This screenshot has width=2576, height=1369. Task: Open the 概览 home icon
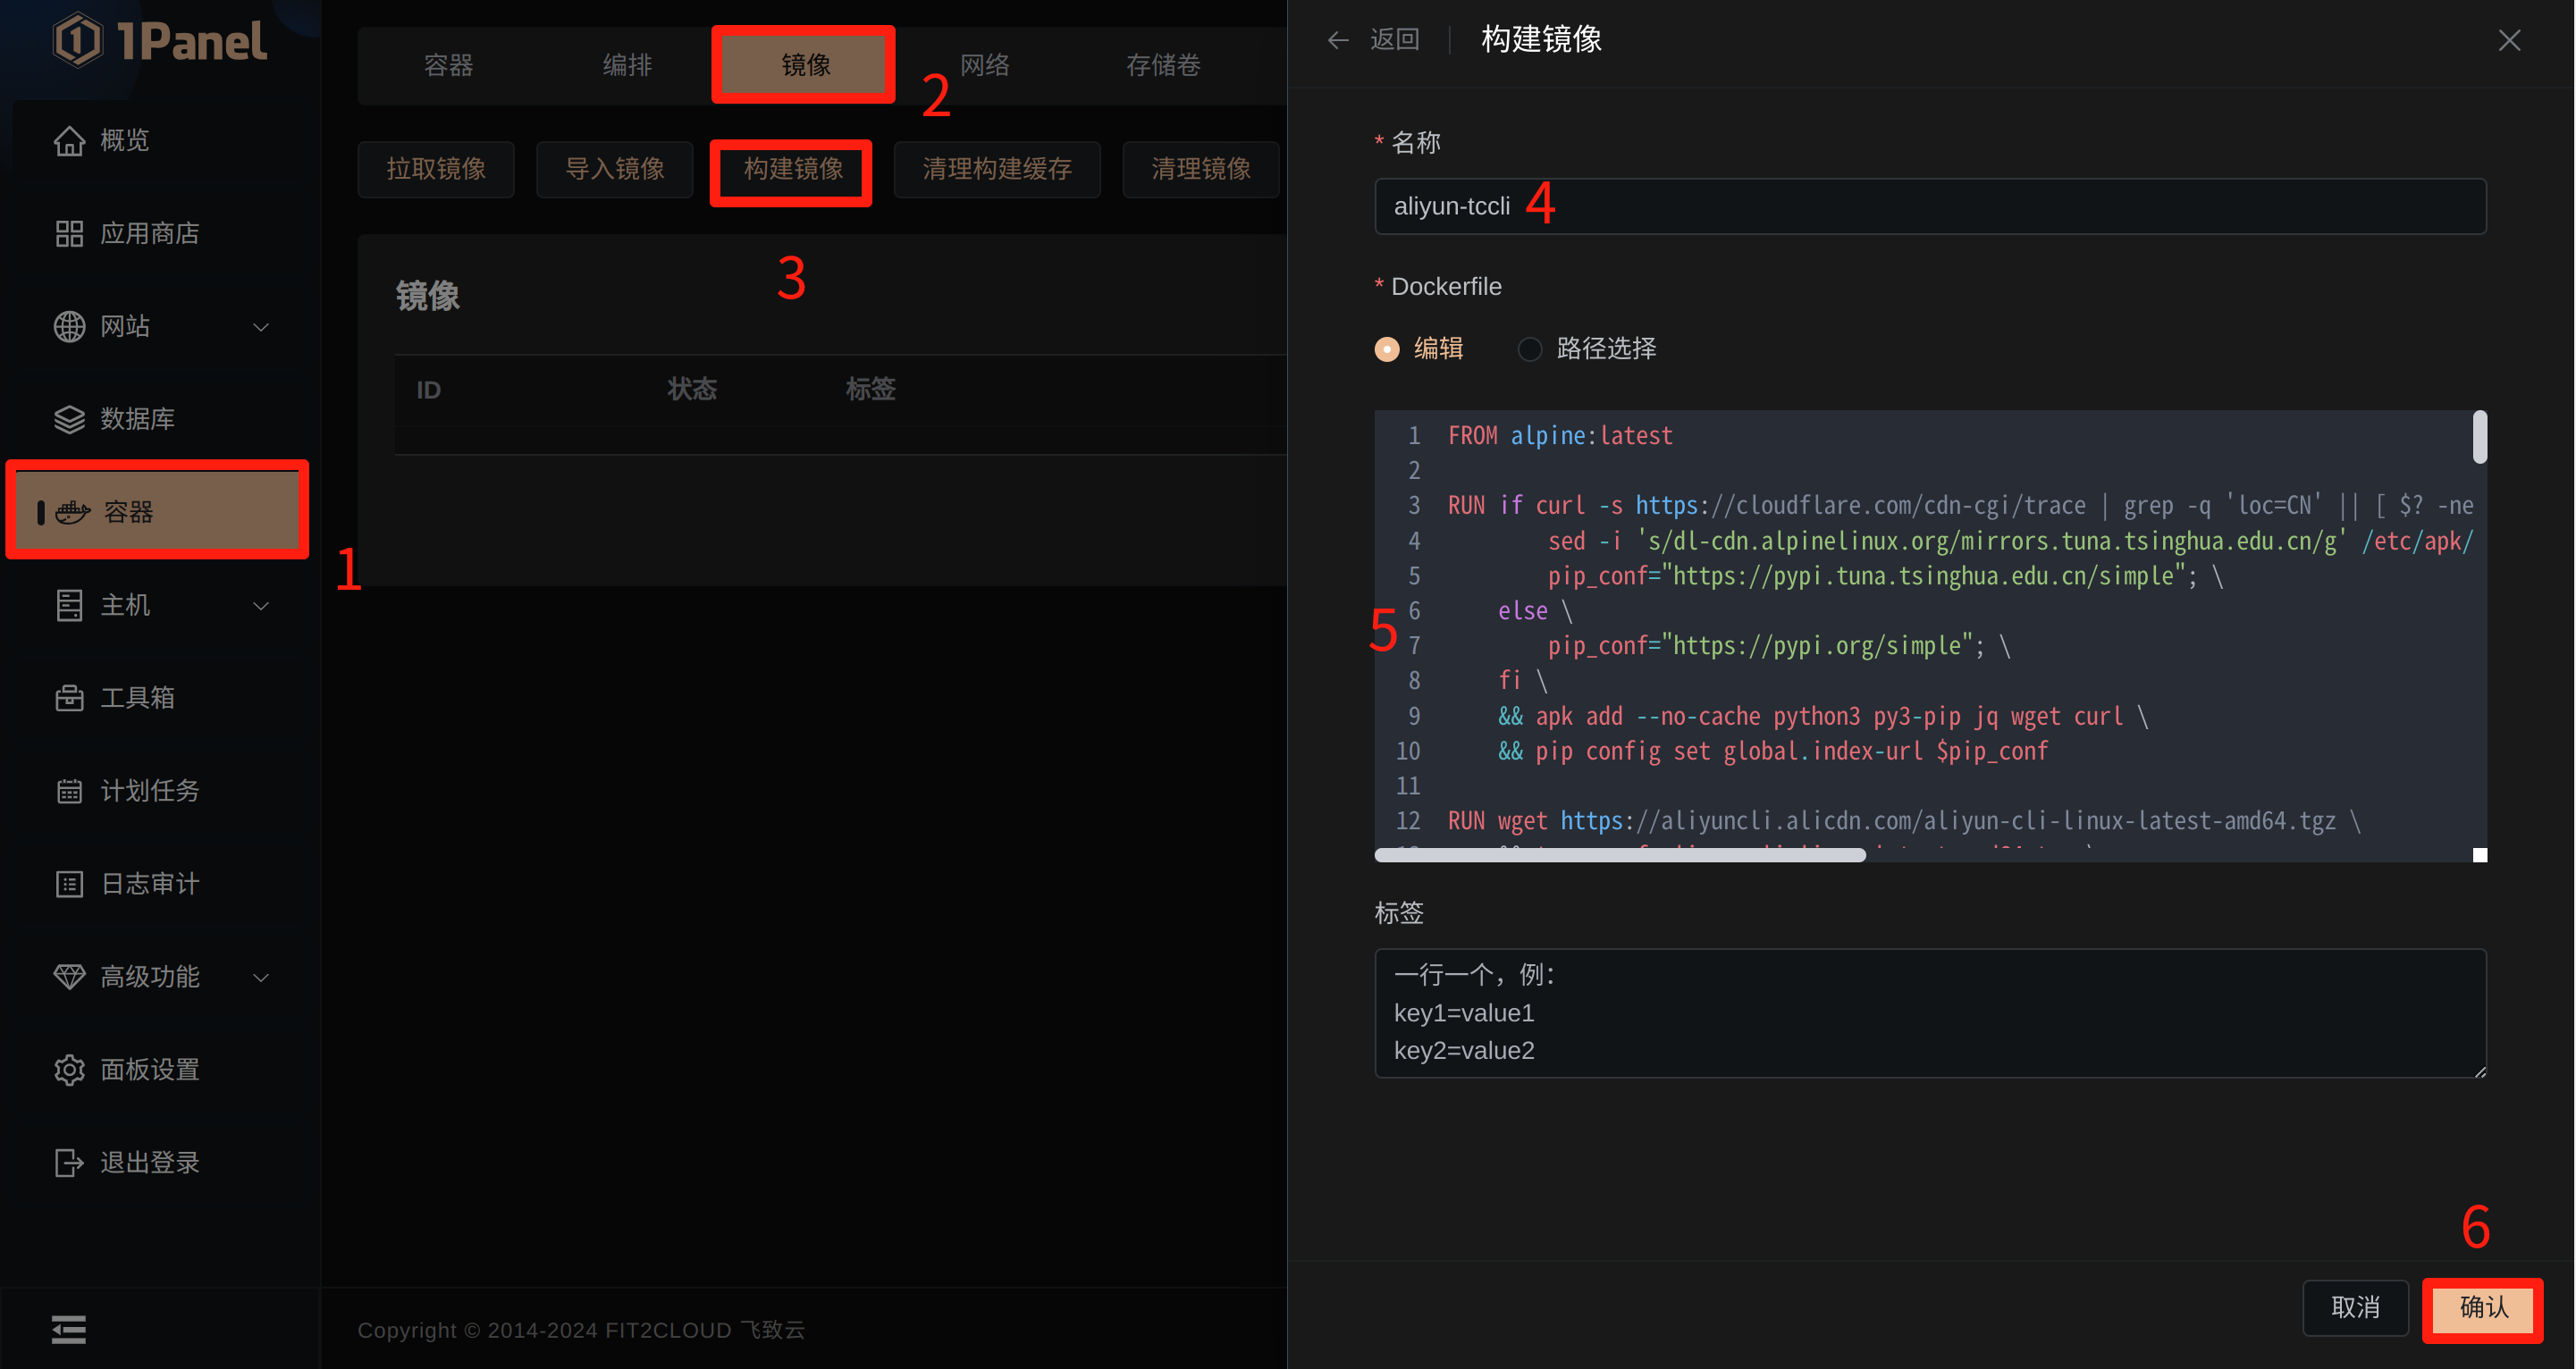tap(69, 141)
